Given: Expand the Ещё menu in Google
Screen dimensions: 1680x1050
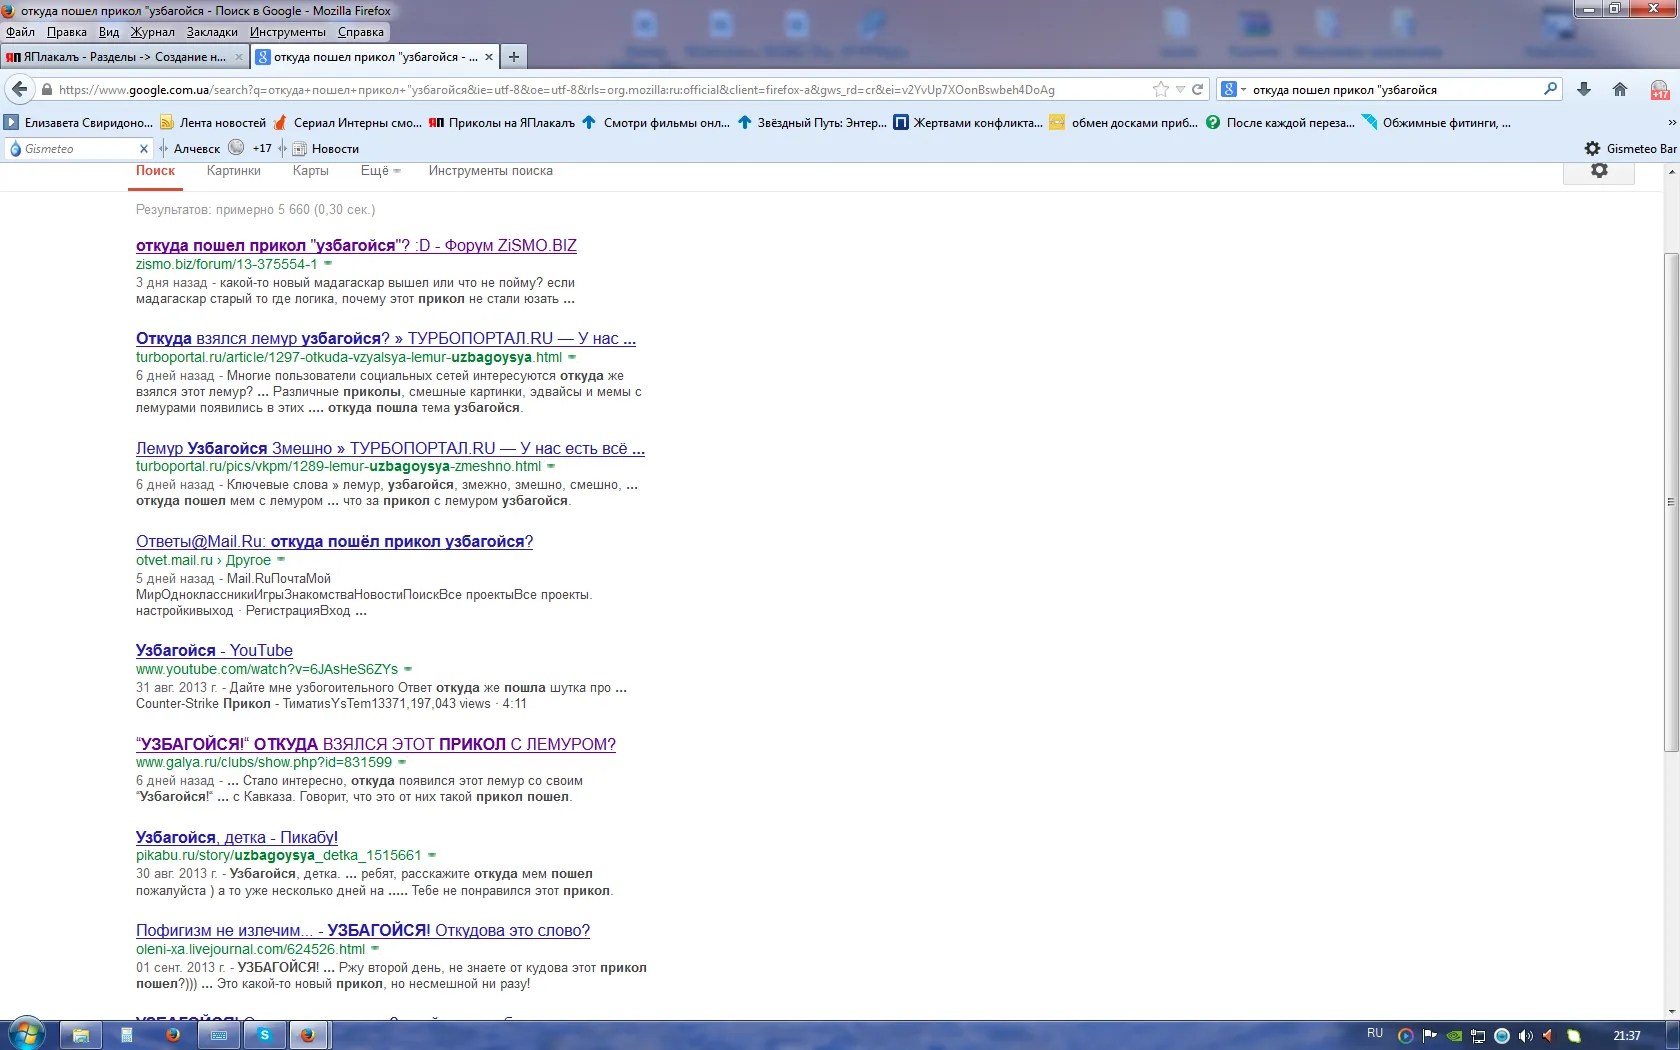Looking at the screenshot, I should (x=380, y=171).
